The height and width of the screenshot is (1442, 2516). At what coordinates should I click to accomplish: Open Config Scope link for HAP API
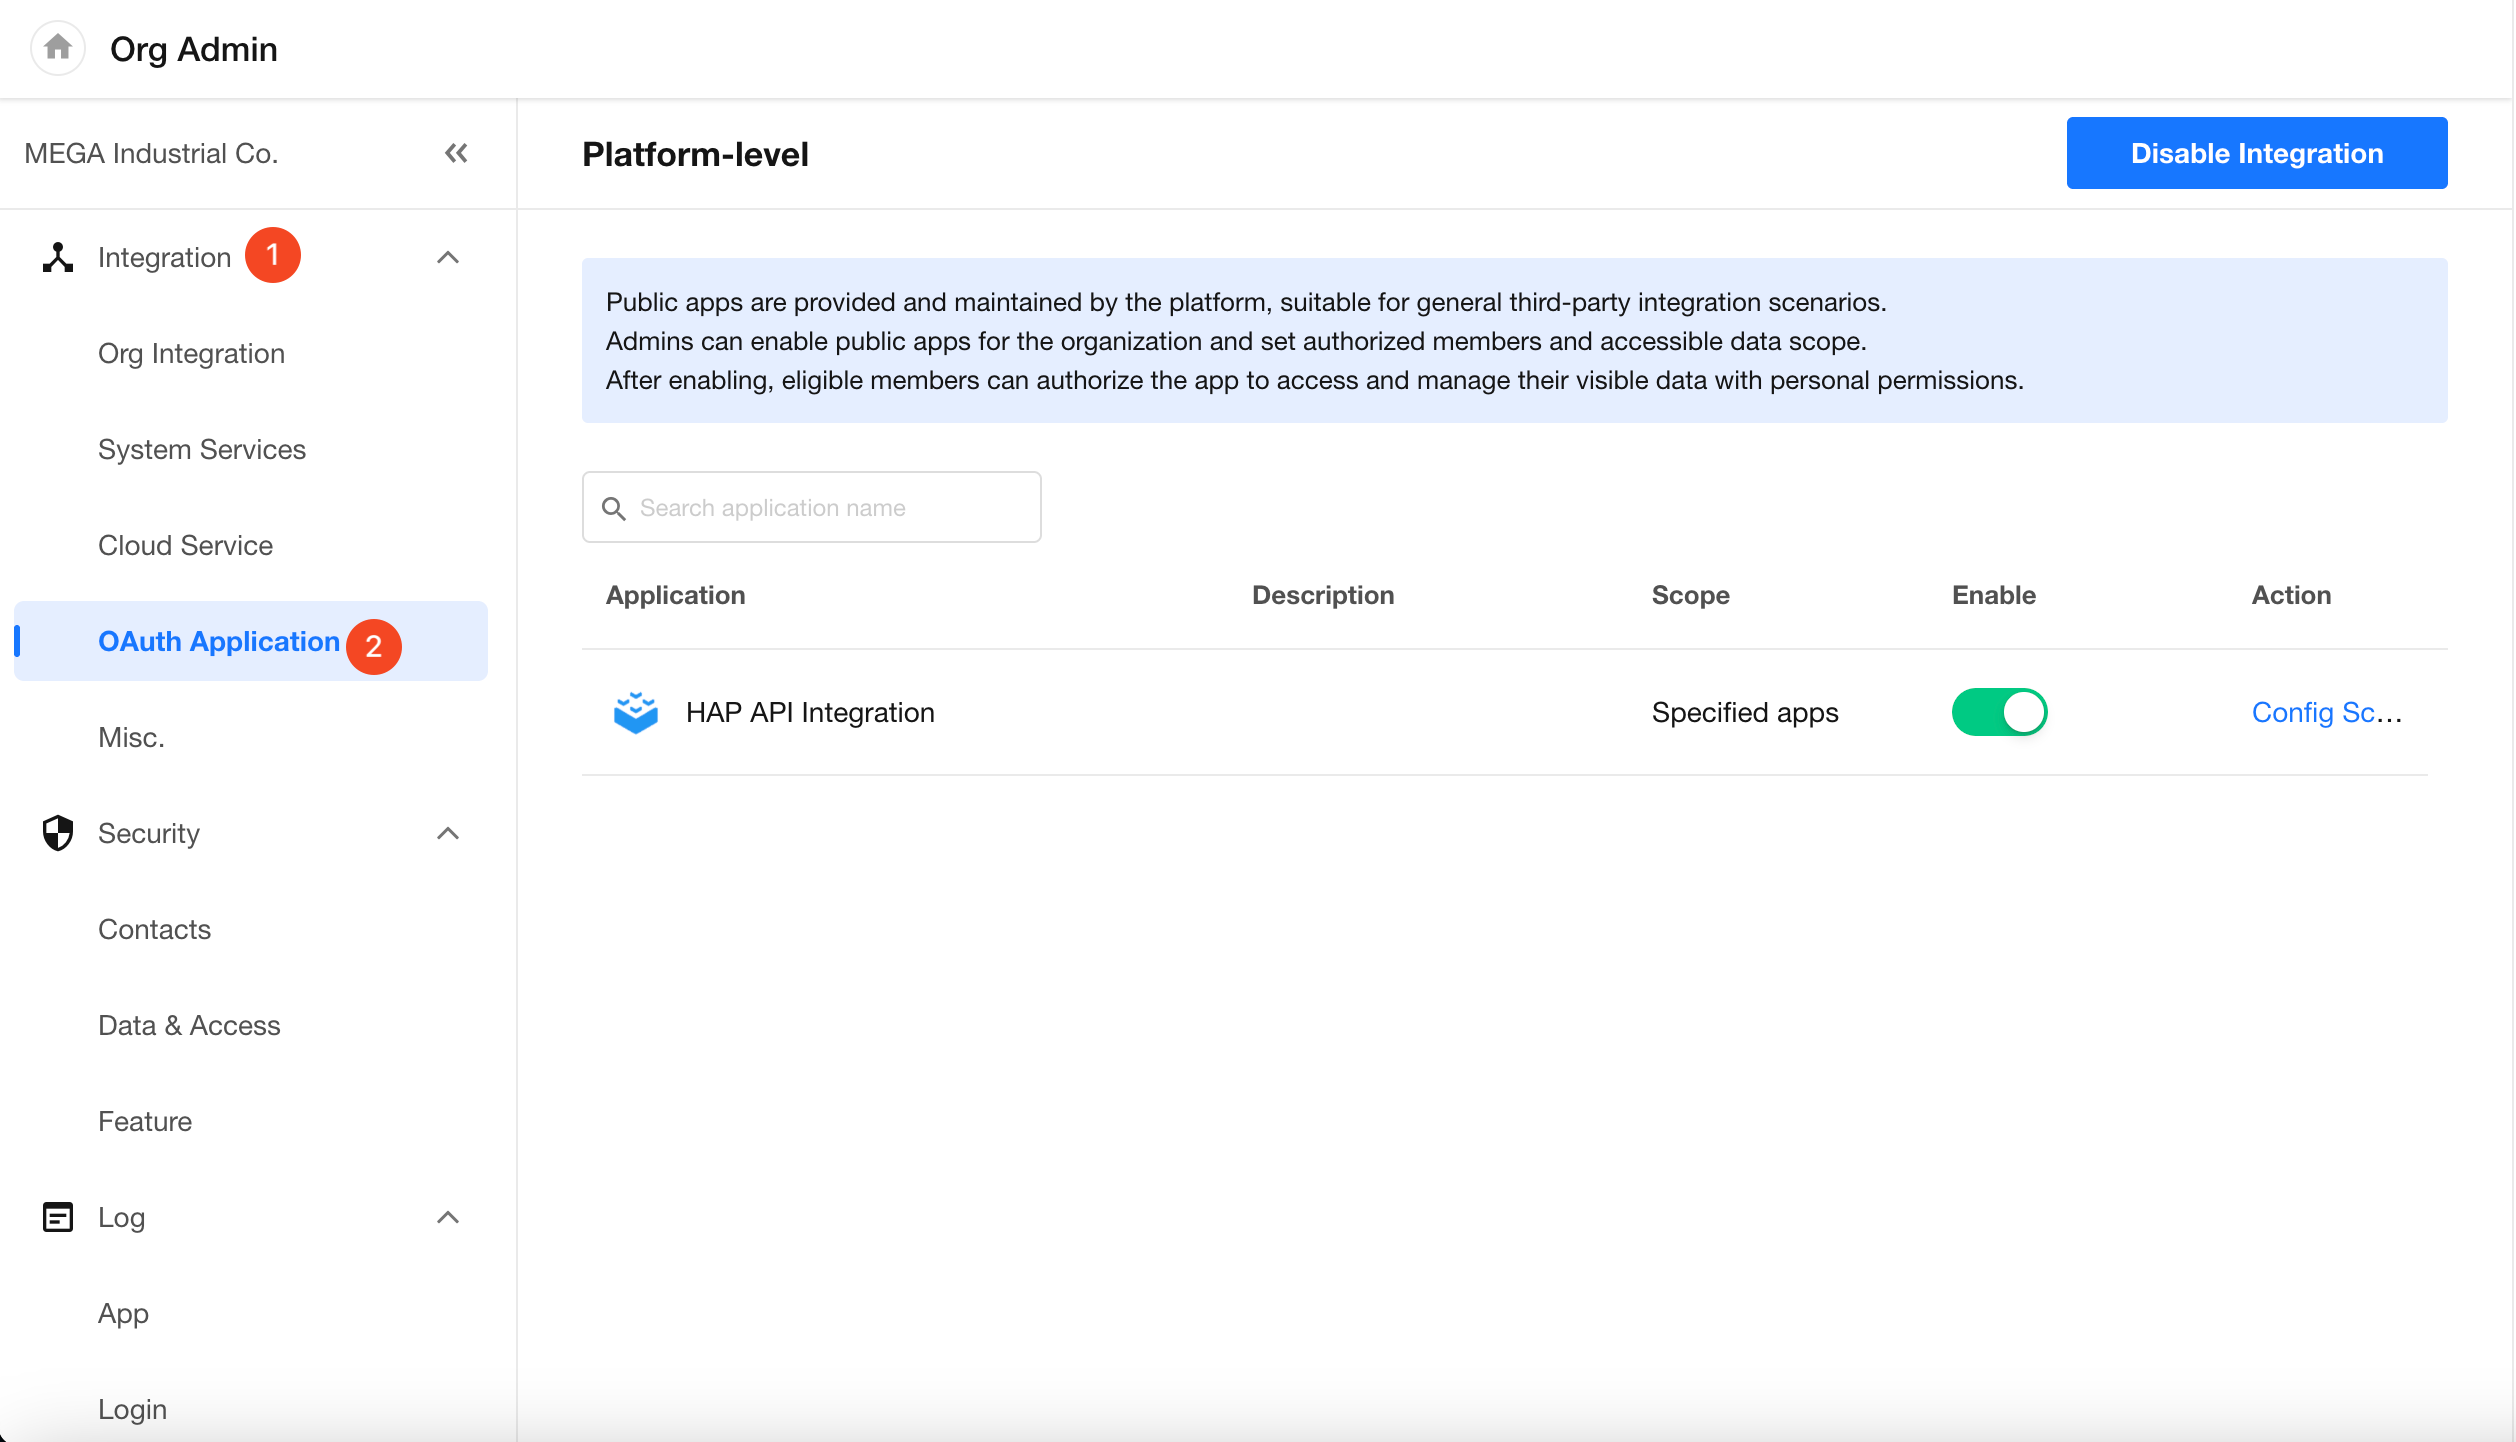(x=2326, y=712)
